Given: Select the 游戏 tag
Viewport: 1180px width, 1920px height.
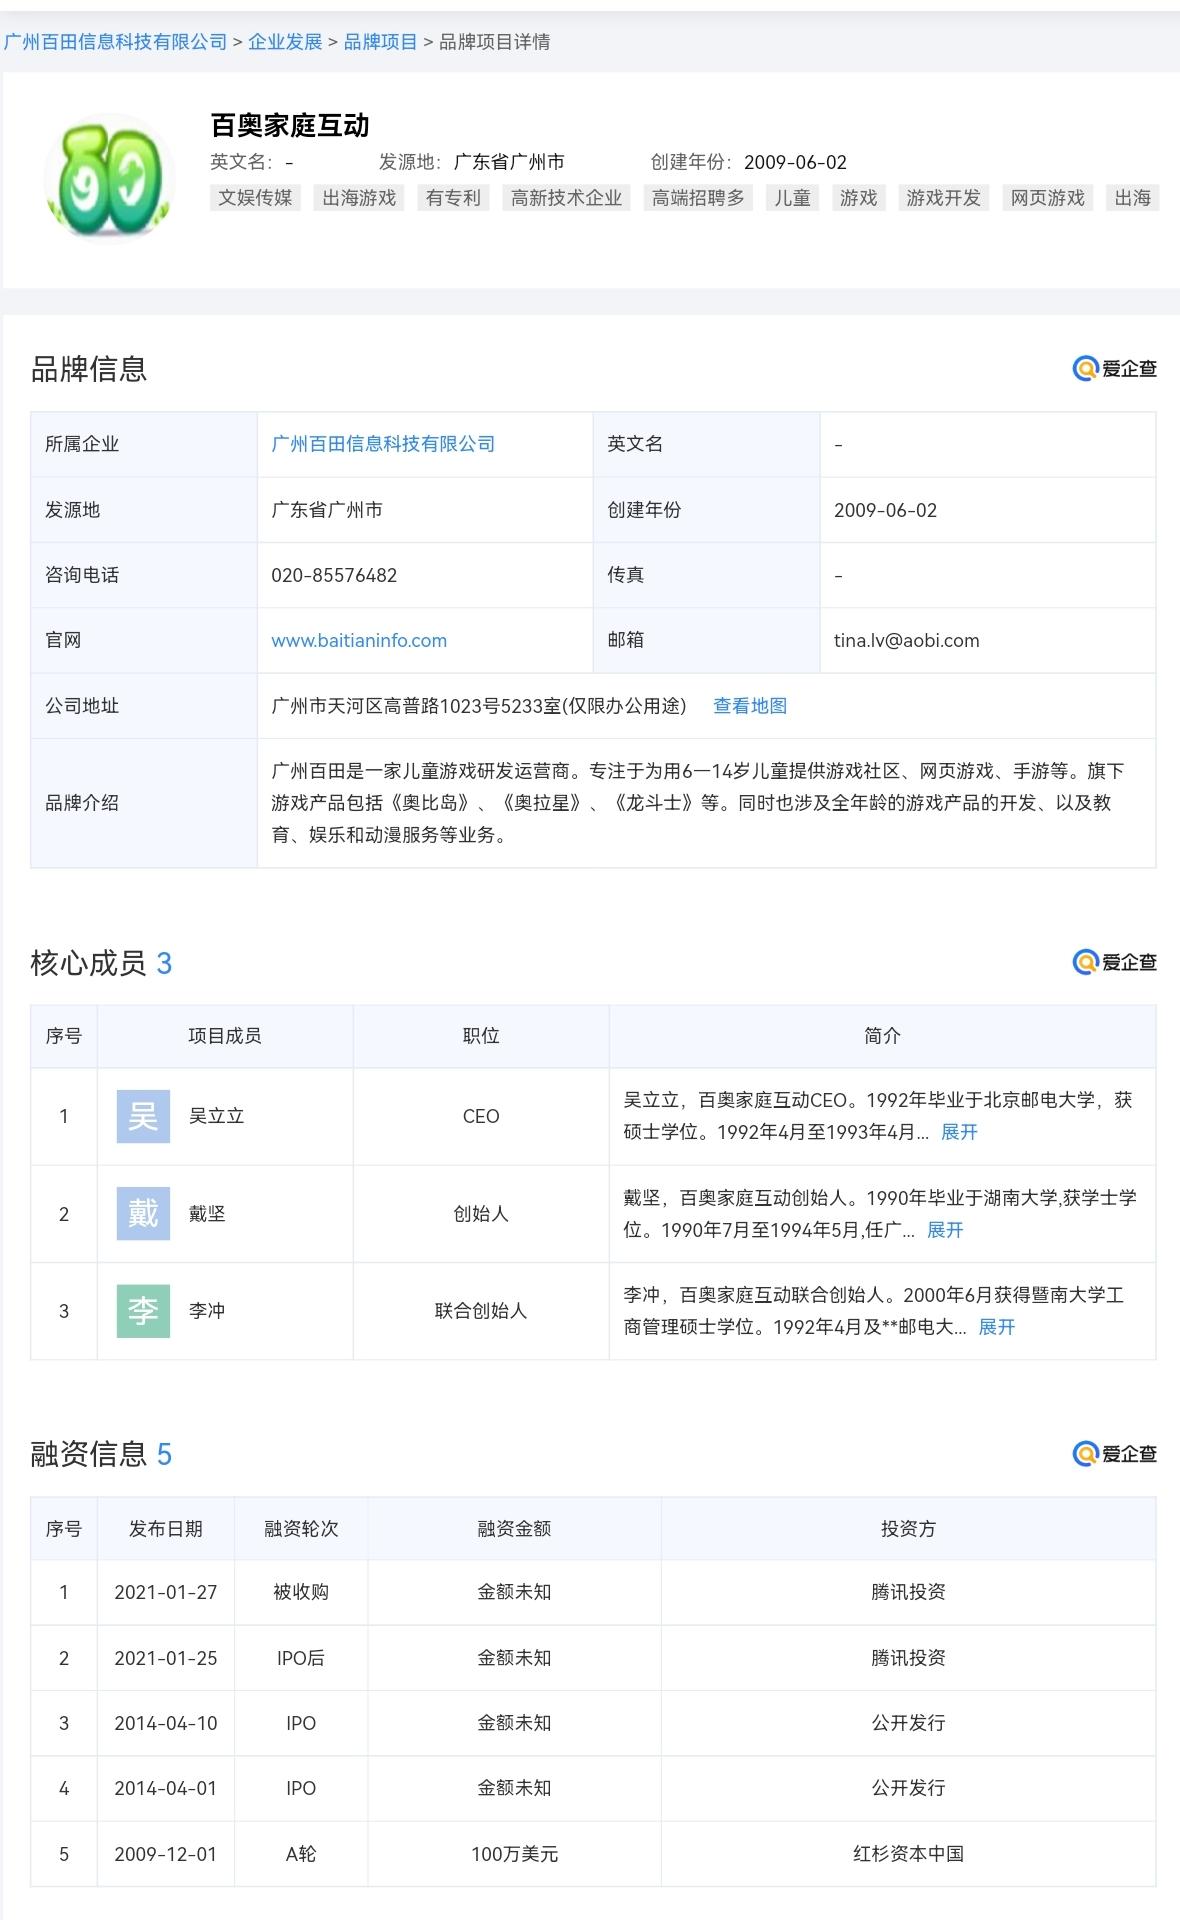Looking at the screenshot, I should coord(858,198).
